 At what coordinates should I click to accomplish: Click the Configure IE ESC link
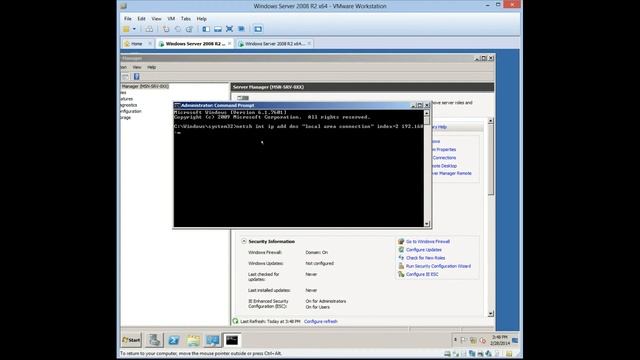point(422,274)
